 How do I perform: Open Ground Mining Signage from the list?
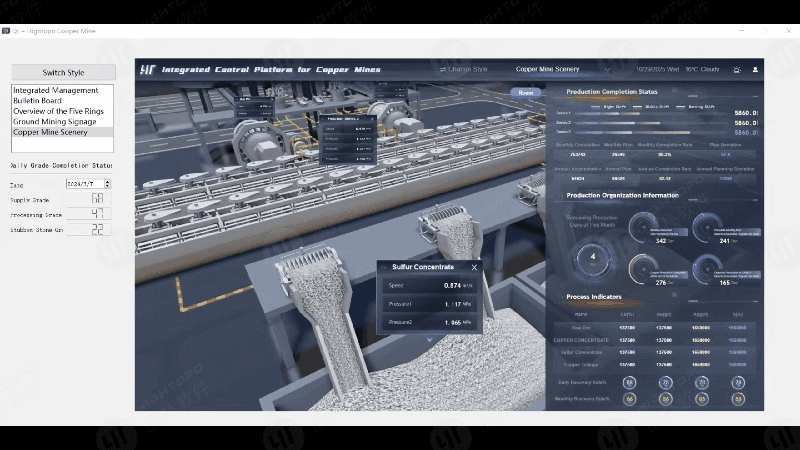point(53,122)
